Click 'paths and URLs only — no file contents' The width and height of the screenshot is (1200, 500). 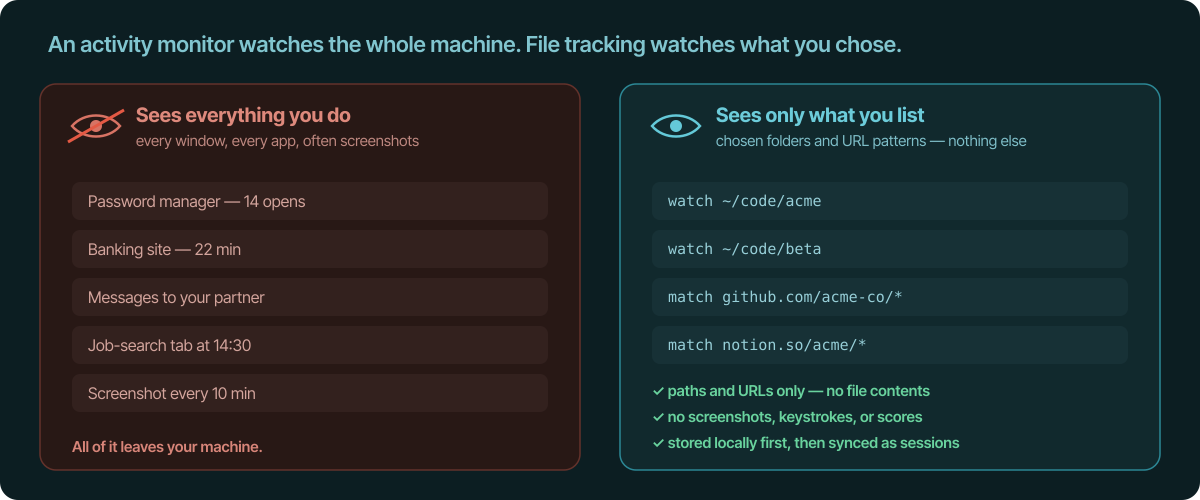click(x=799, y=391)
